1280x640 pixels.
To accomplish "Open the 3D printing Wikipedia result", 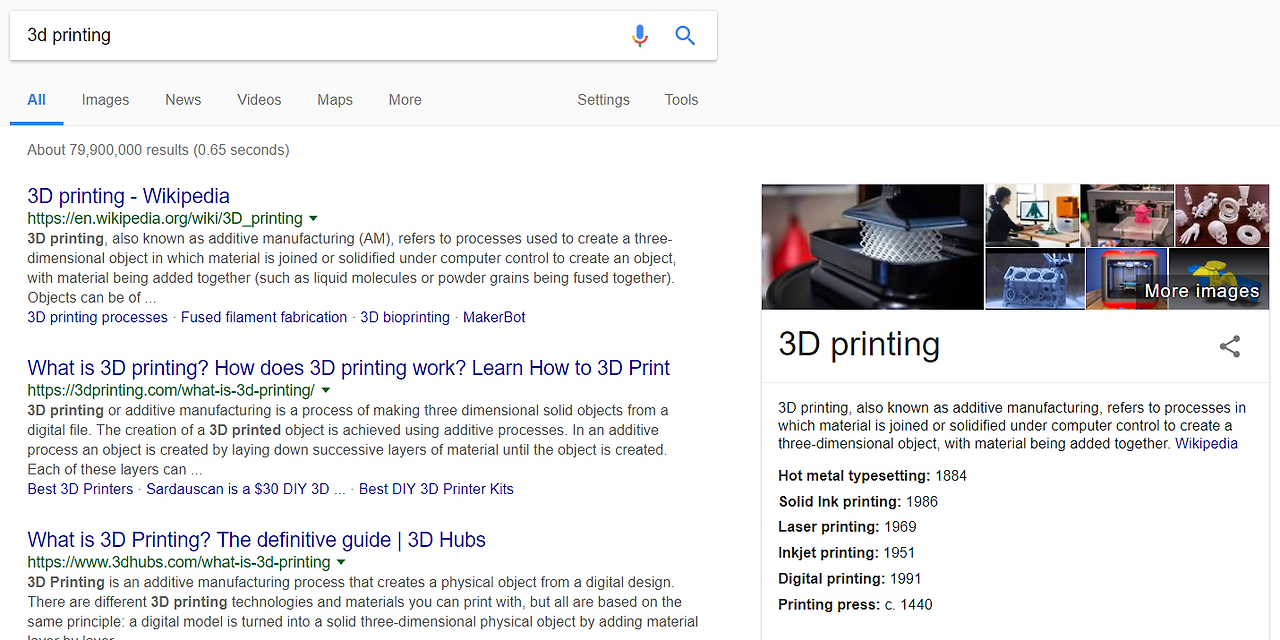I will click(x=128, y=195).
